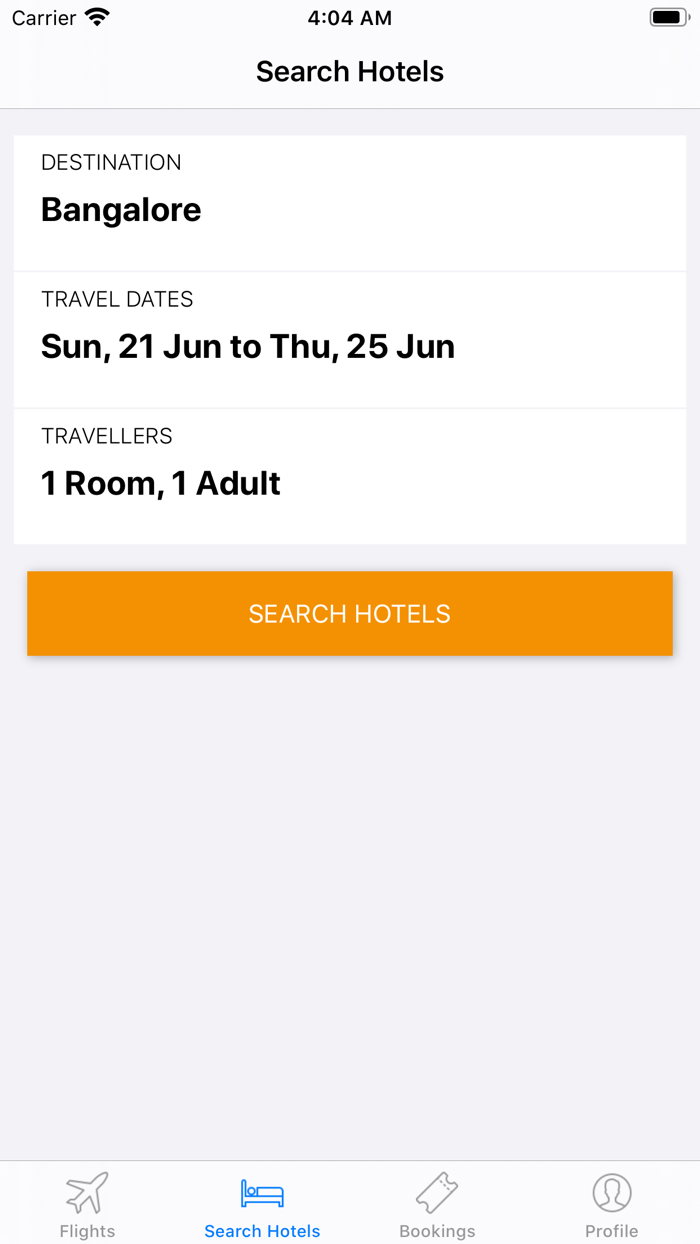
Task: Tap the Wi-Fi icon in status bar
Action: [95, 16]
